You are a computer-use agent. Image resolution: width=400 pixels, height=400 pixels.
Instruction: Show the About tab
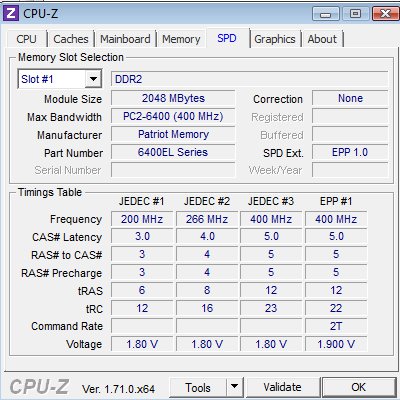click(x=322, y=39)
